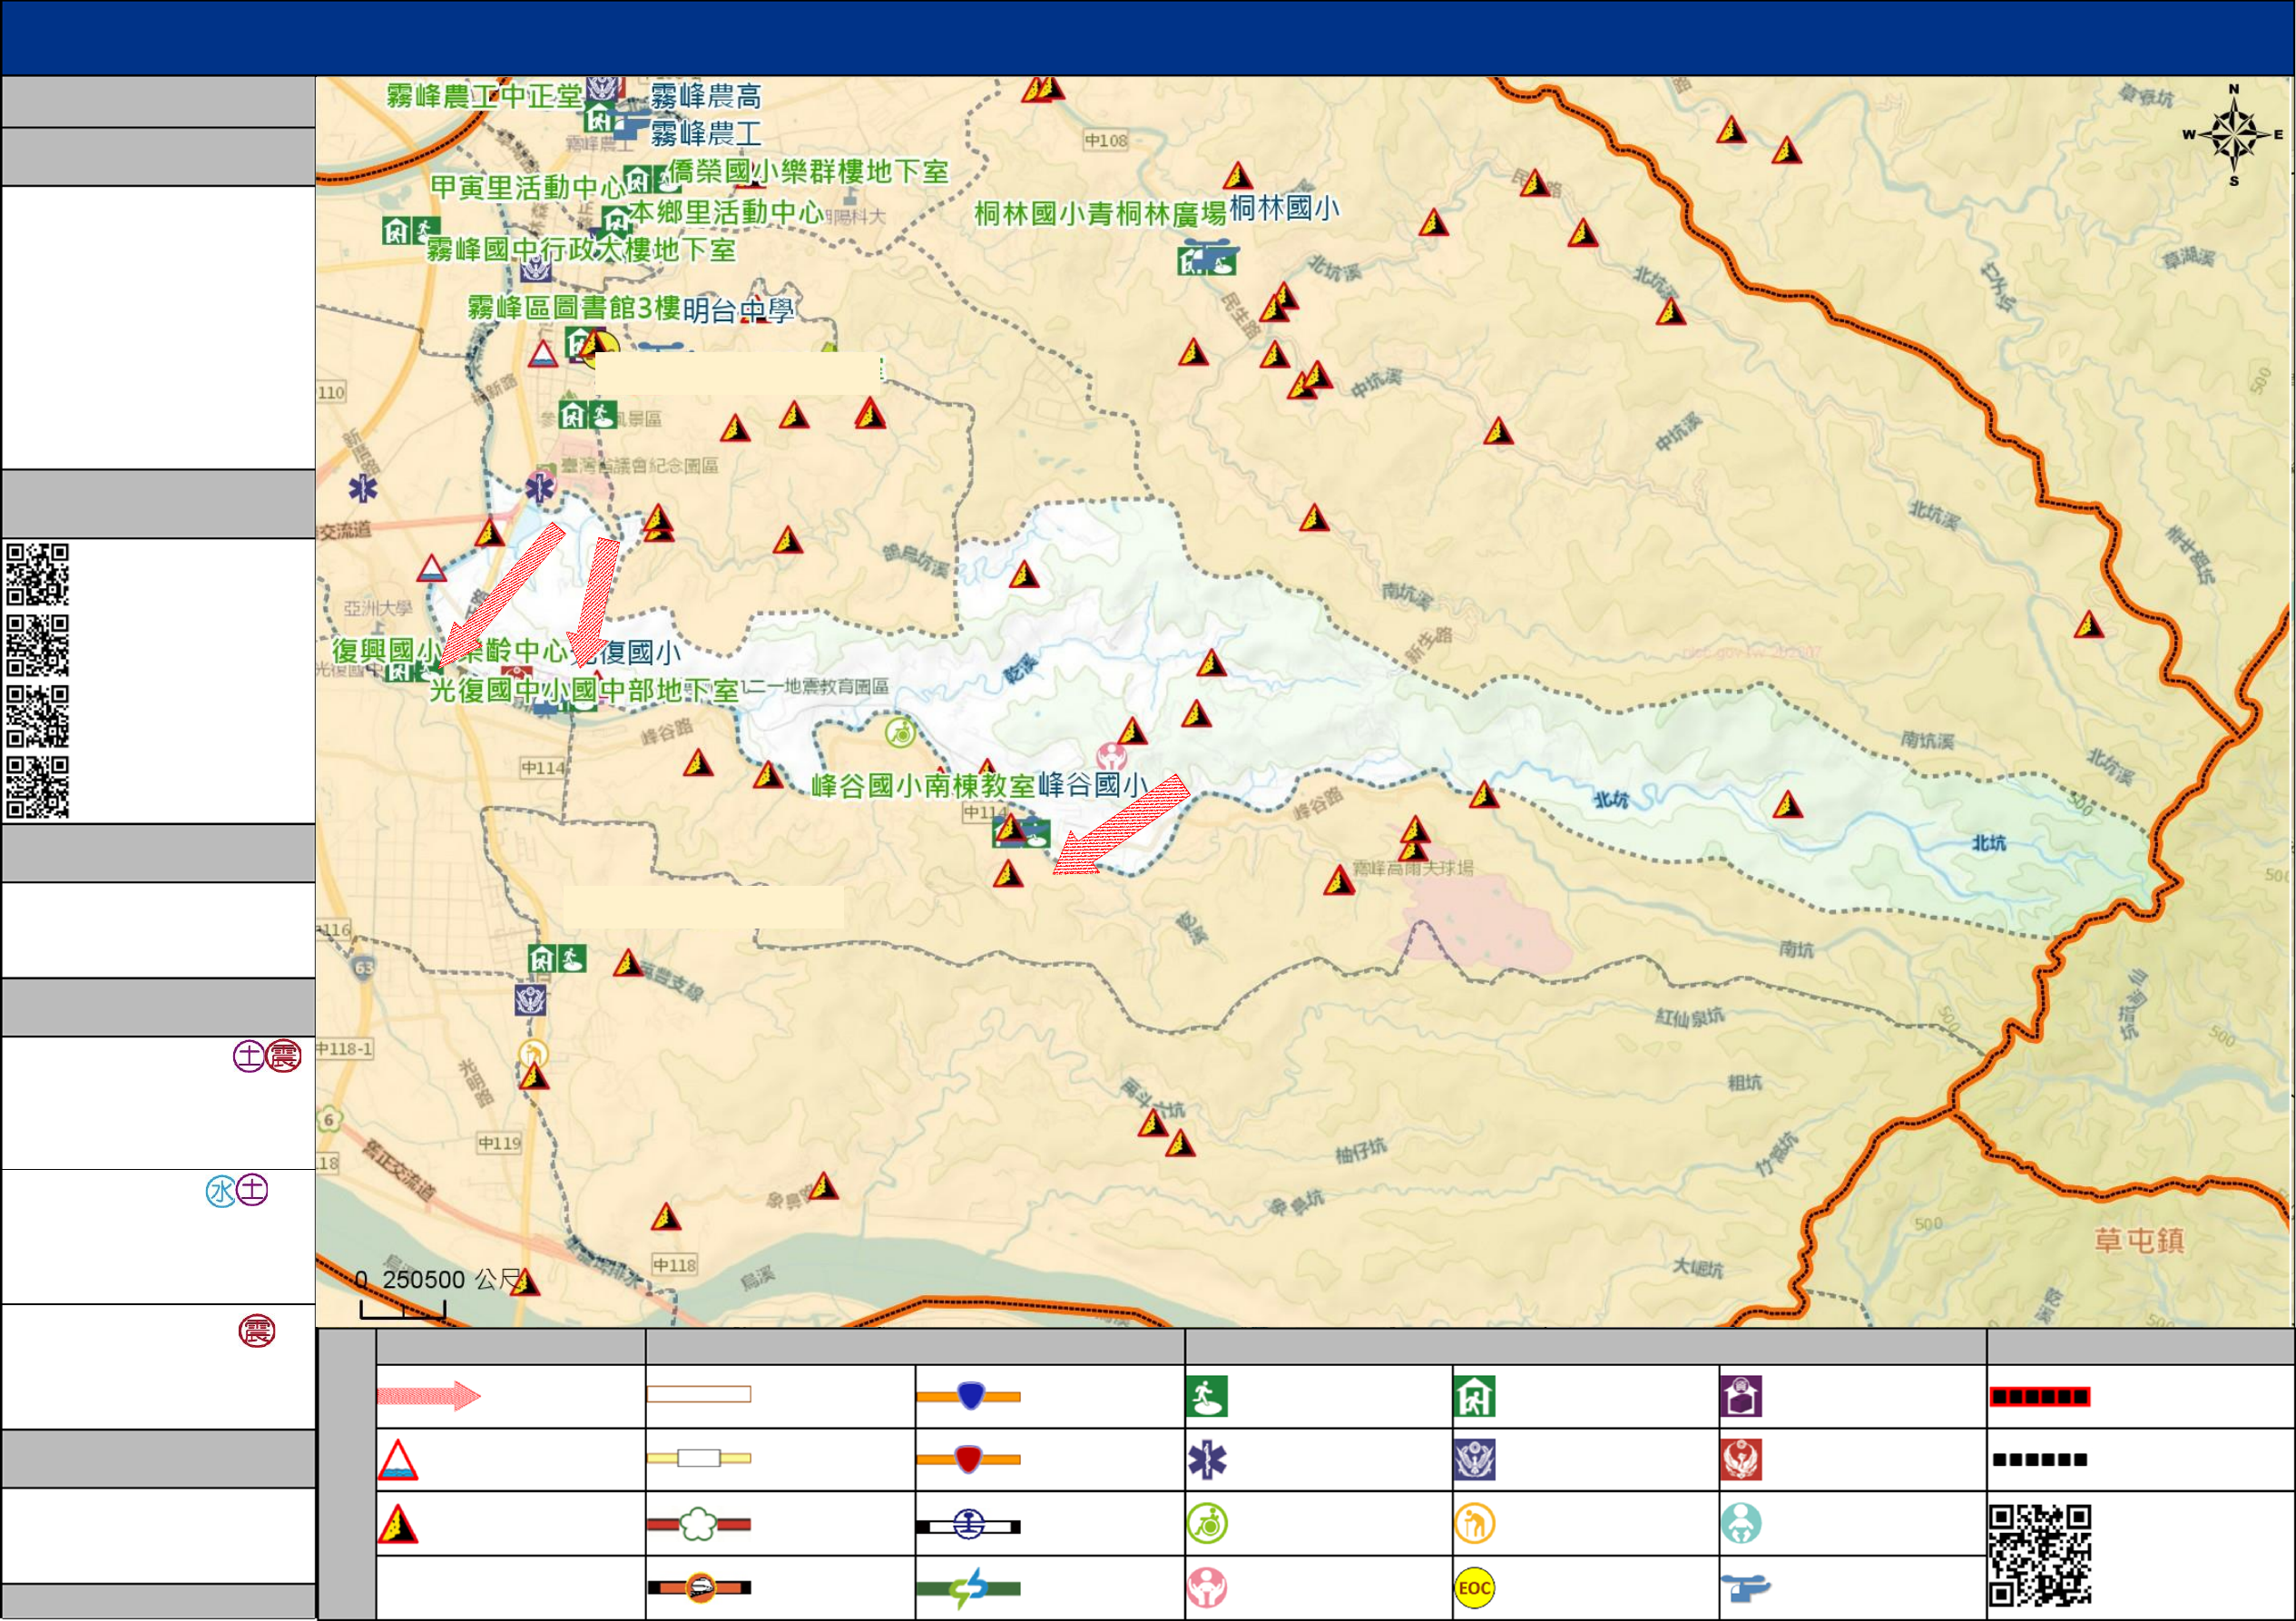Click the 中119 road marker
2296x1621 pixels.
pyautogui.click(x=499, y=1143)
